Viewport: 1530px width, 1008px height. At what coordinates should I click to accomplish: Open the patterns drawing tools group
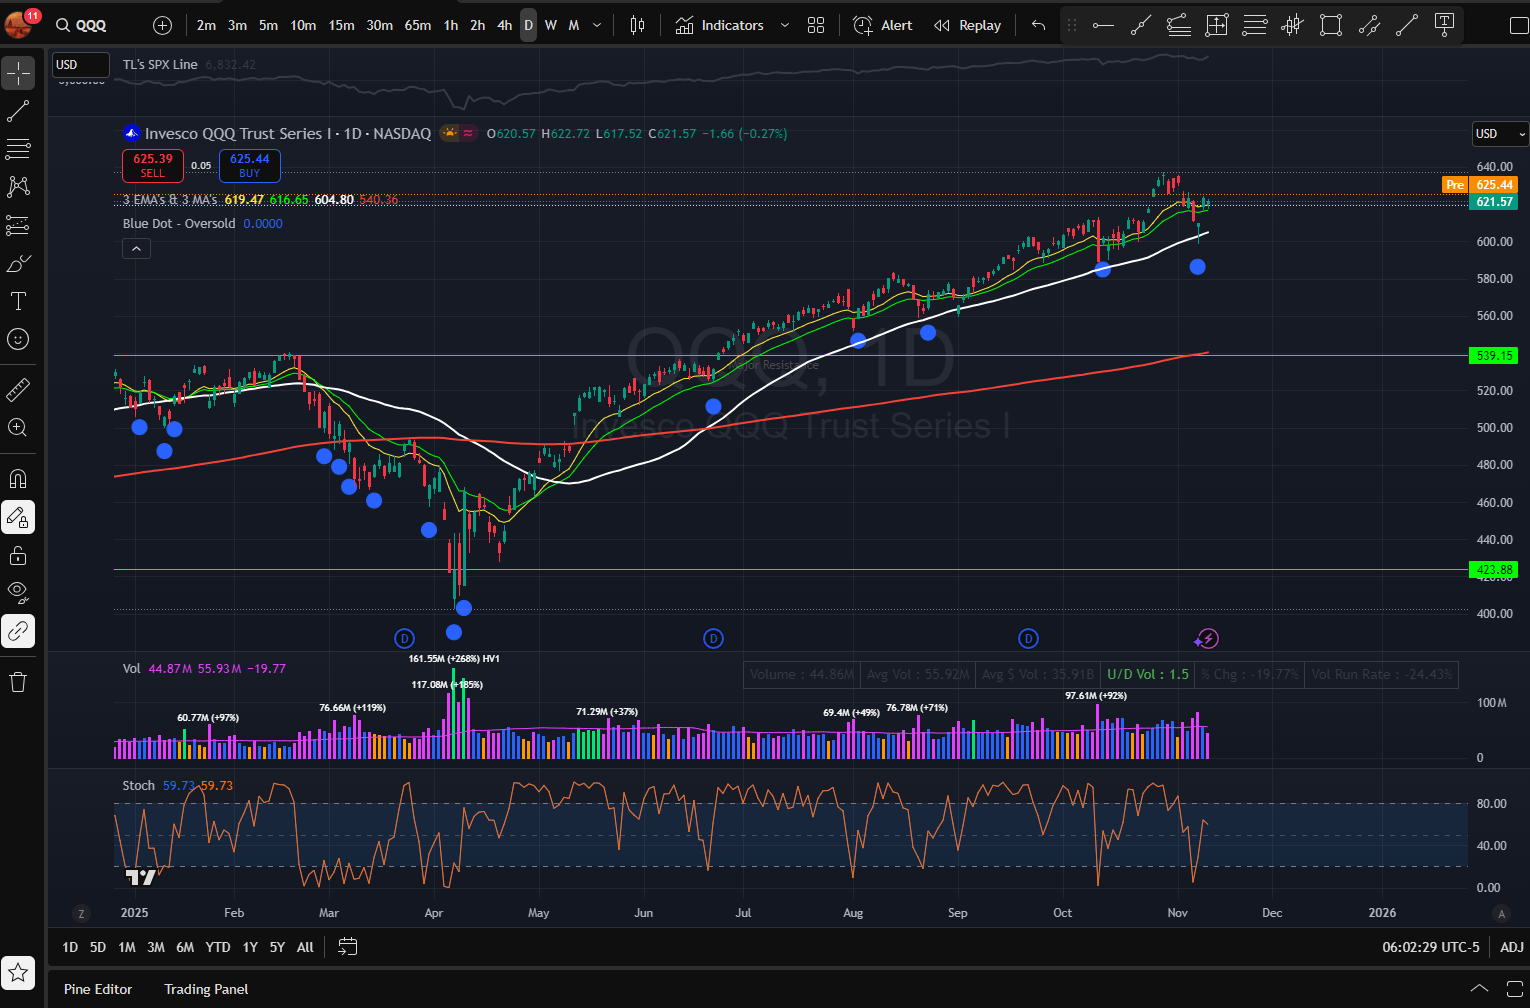point(18,187)
